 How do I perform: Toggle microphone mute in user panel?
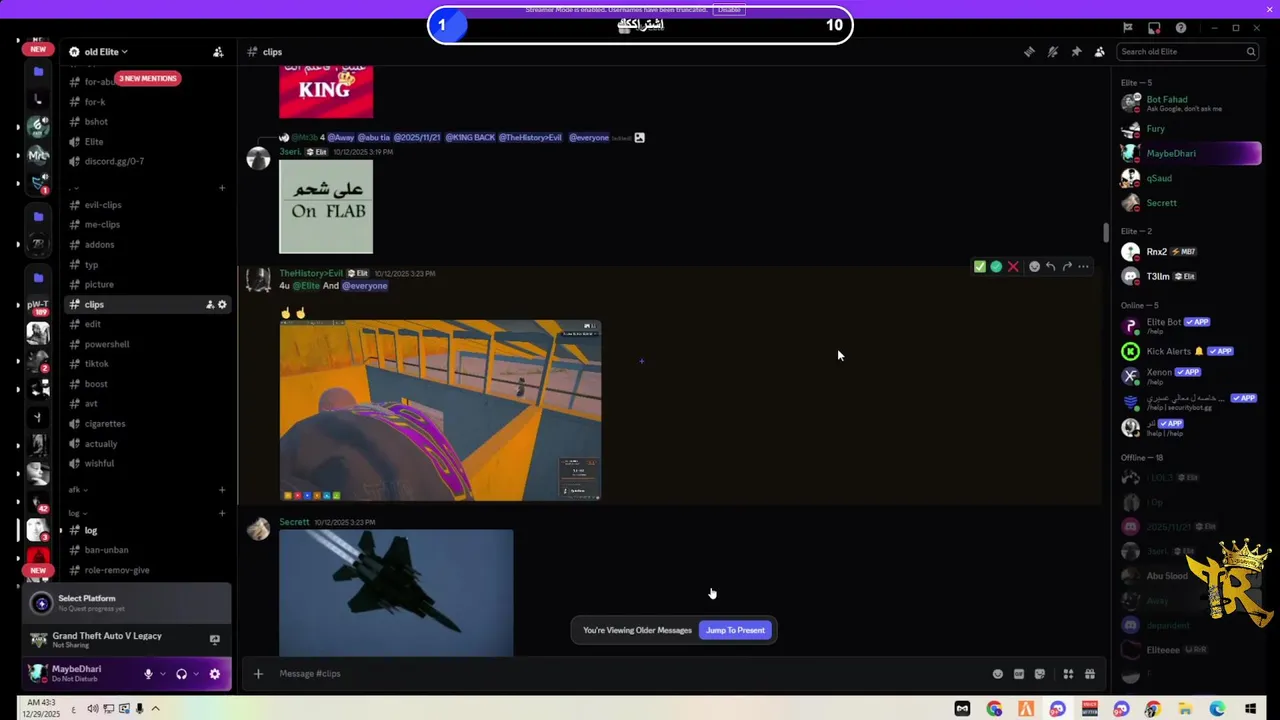[x=148, y=674]
